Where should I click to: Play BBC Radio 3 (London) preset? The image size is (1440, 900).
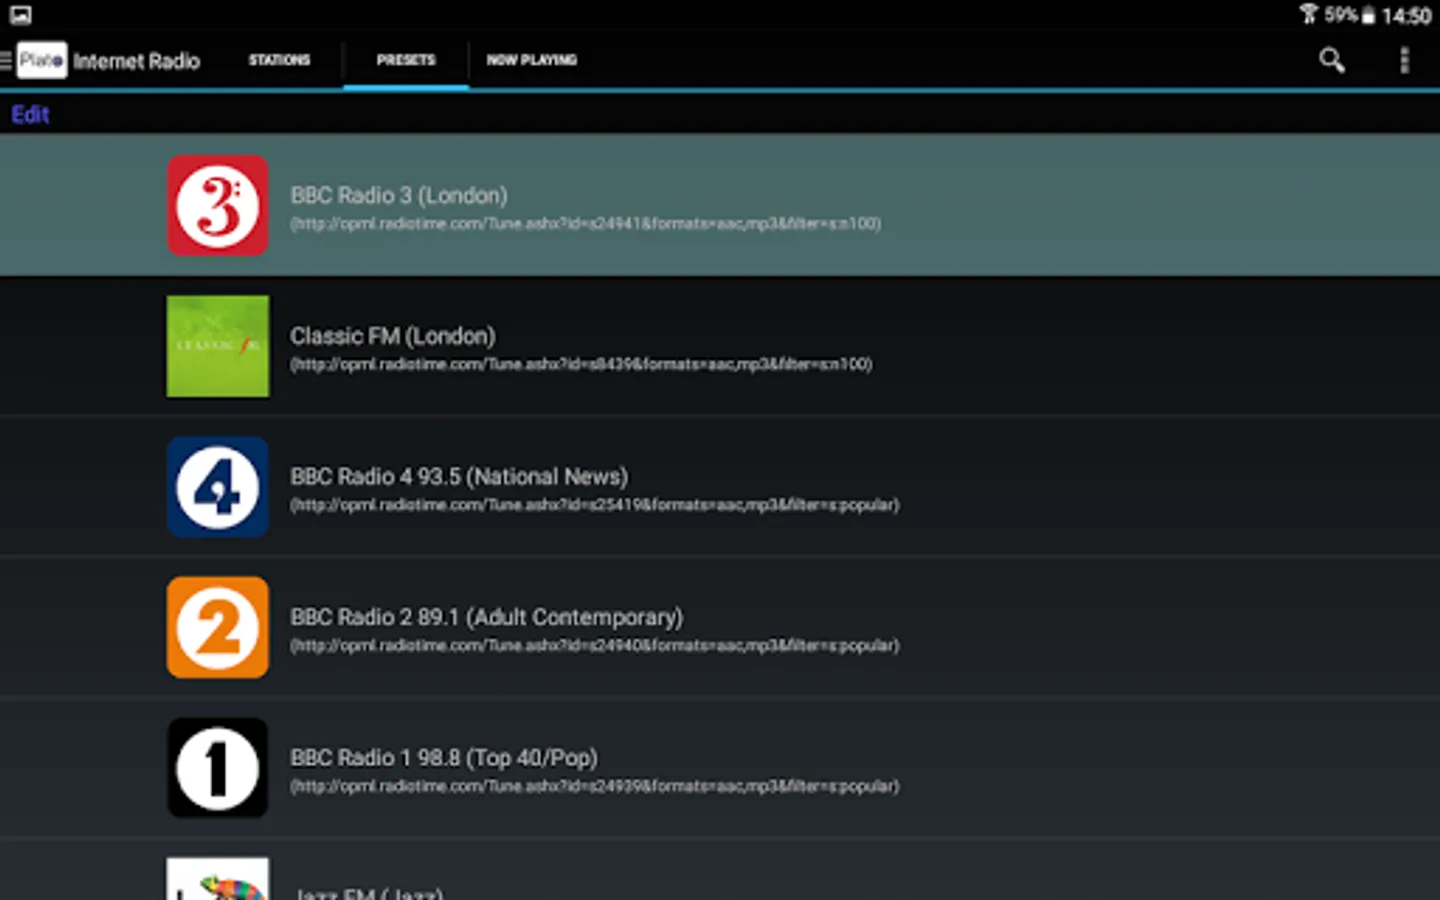[720, 205]
